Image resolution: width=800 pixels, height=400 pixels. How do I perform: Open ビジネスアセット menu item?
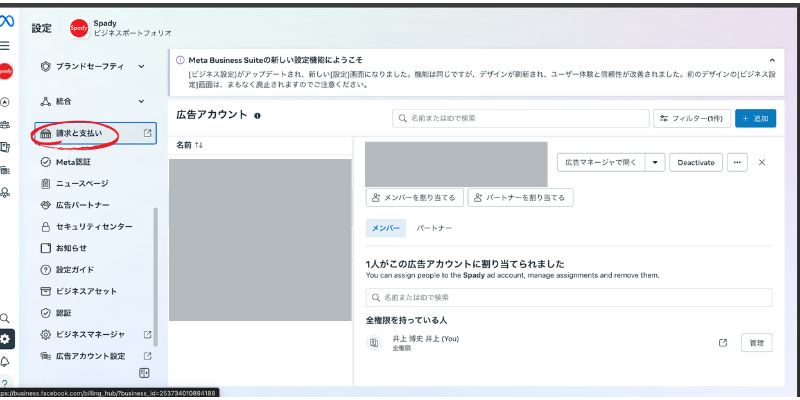(x=95, y=291)
